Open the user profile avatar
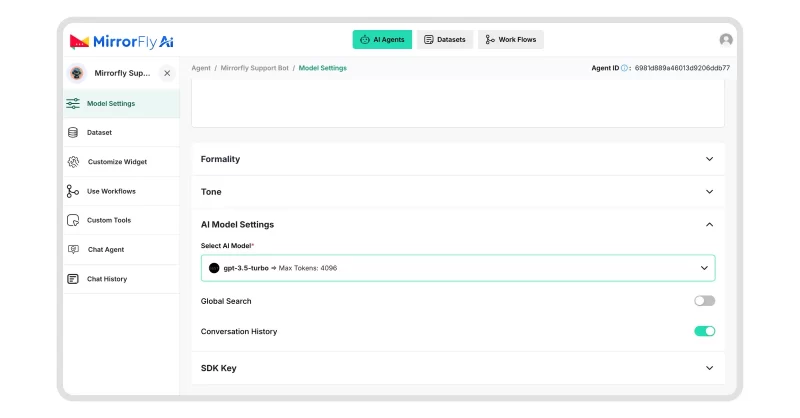Screen dimensions: 800x418 pos(726,40)
